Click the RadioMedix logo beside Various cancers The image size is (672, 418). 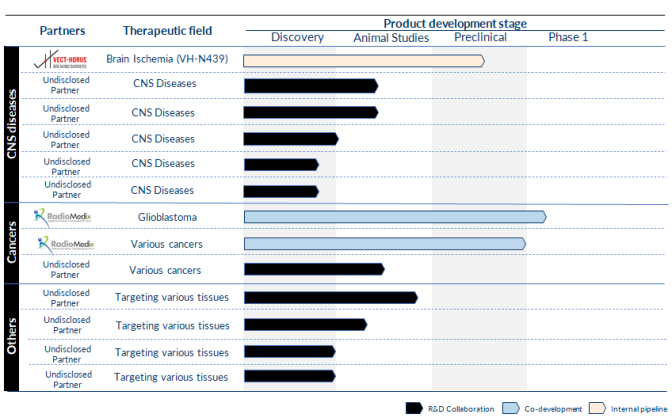(x=66, y=244)
